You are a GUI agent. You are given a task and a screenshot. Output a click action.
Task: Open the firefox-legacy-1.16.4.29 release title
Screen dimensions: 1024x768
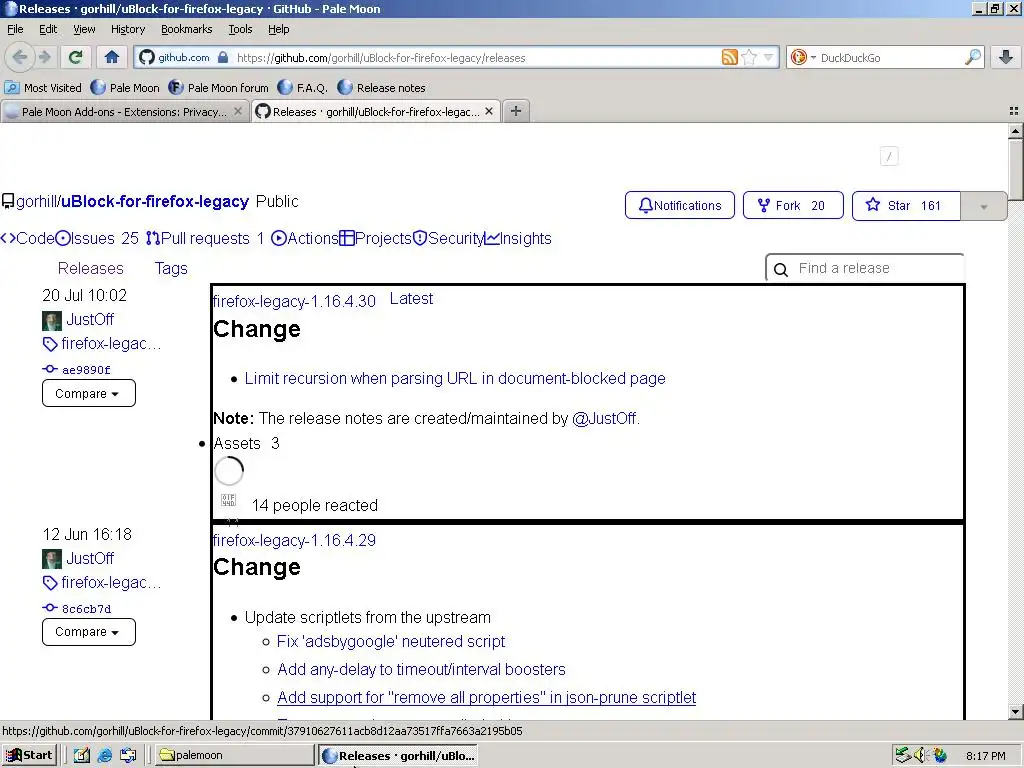(294, 540)
